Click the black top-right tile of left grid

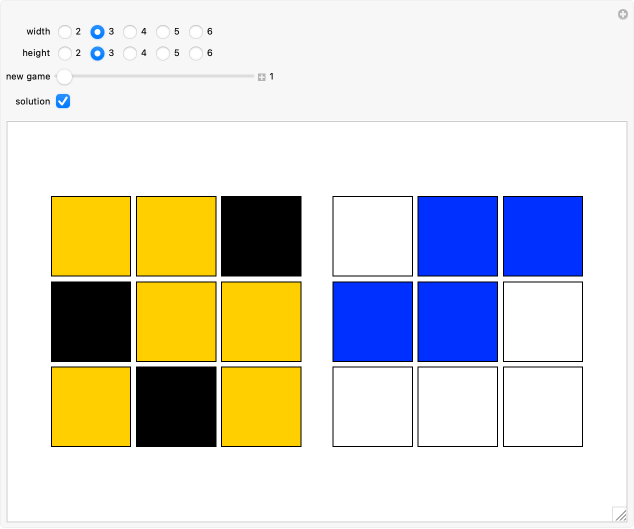coord(261,236)
